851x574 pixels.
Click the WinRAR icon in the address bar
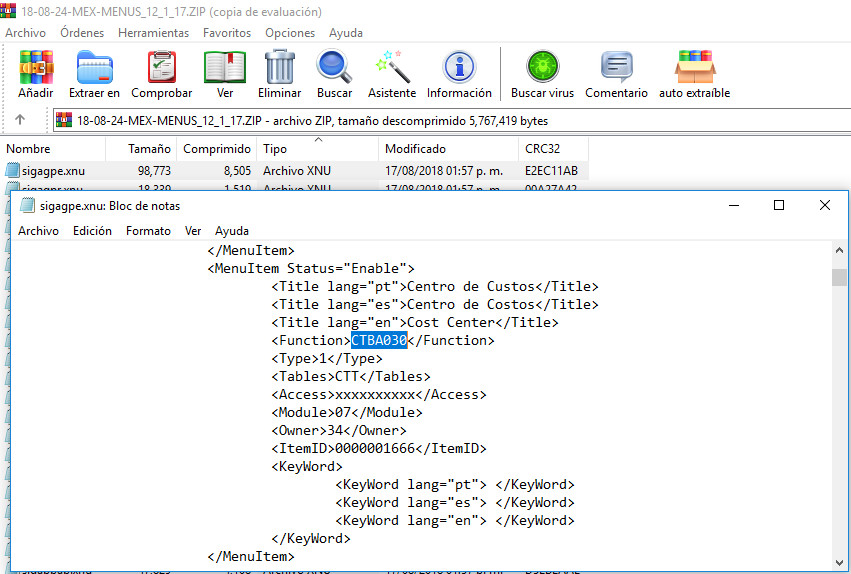[x=64, y=120]
